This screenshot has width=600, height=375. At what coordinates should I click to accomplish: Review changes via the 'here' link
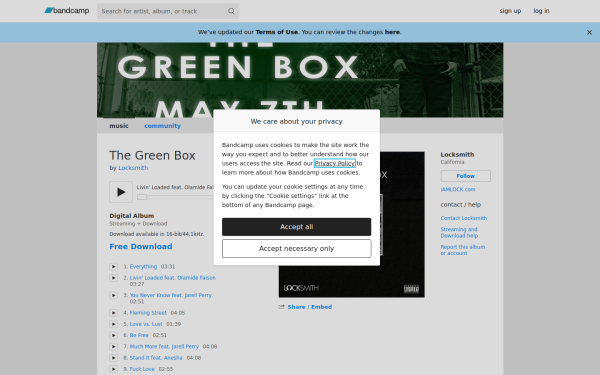[x=392, y=32]
